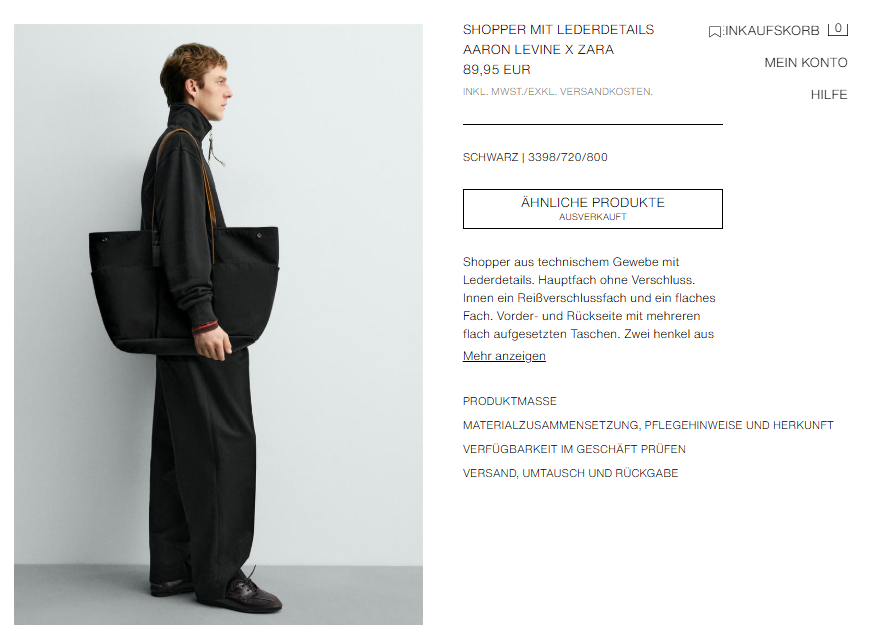Image resolution: width=875 pixels, height=625 pixels.
Task: Open the shopping cart counter box
Action: pos(838,29)
